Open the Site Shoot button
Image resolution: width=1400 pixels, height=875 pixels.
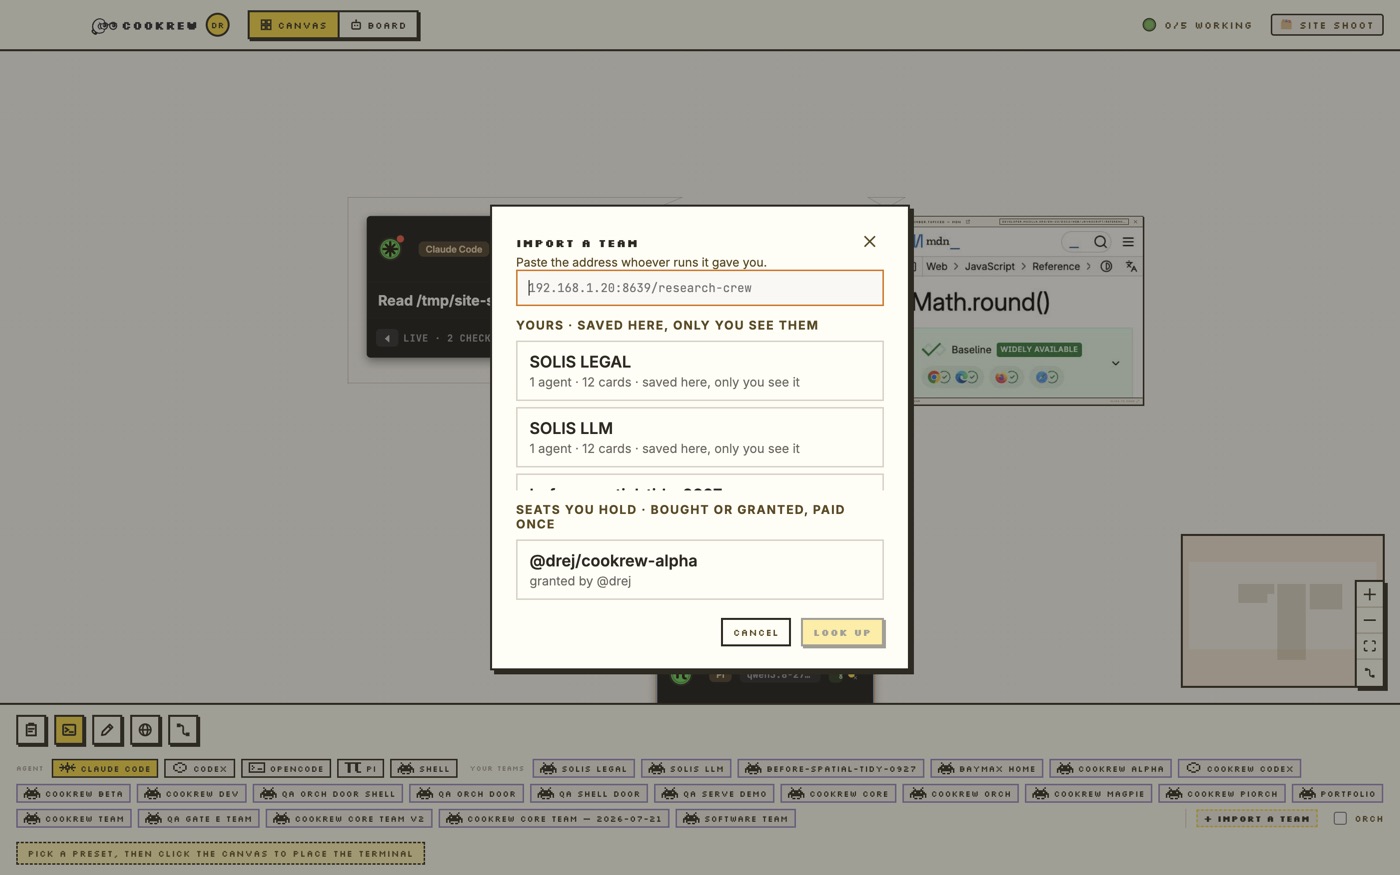1327,25
